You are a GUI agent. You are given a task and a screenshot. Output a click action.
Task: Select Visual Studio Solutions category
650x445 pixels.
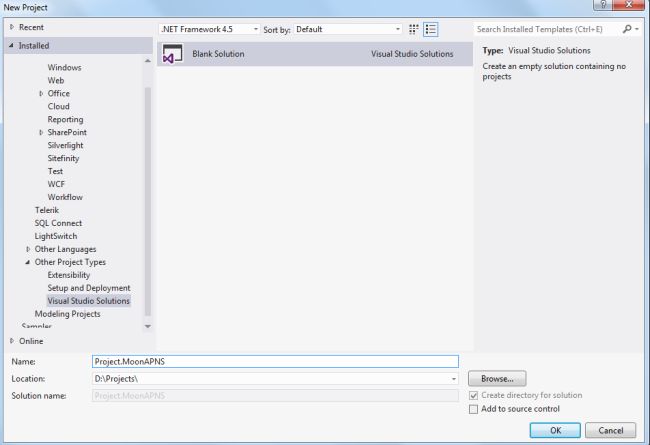coord(88,301)
